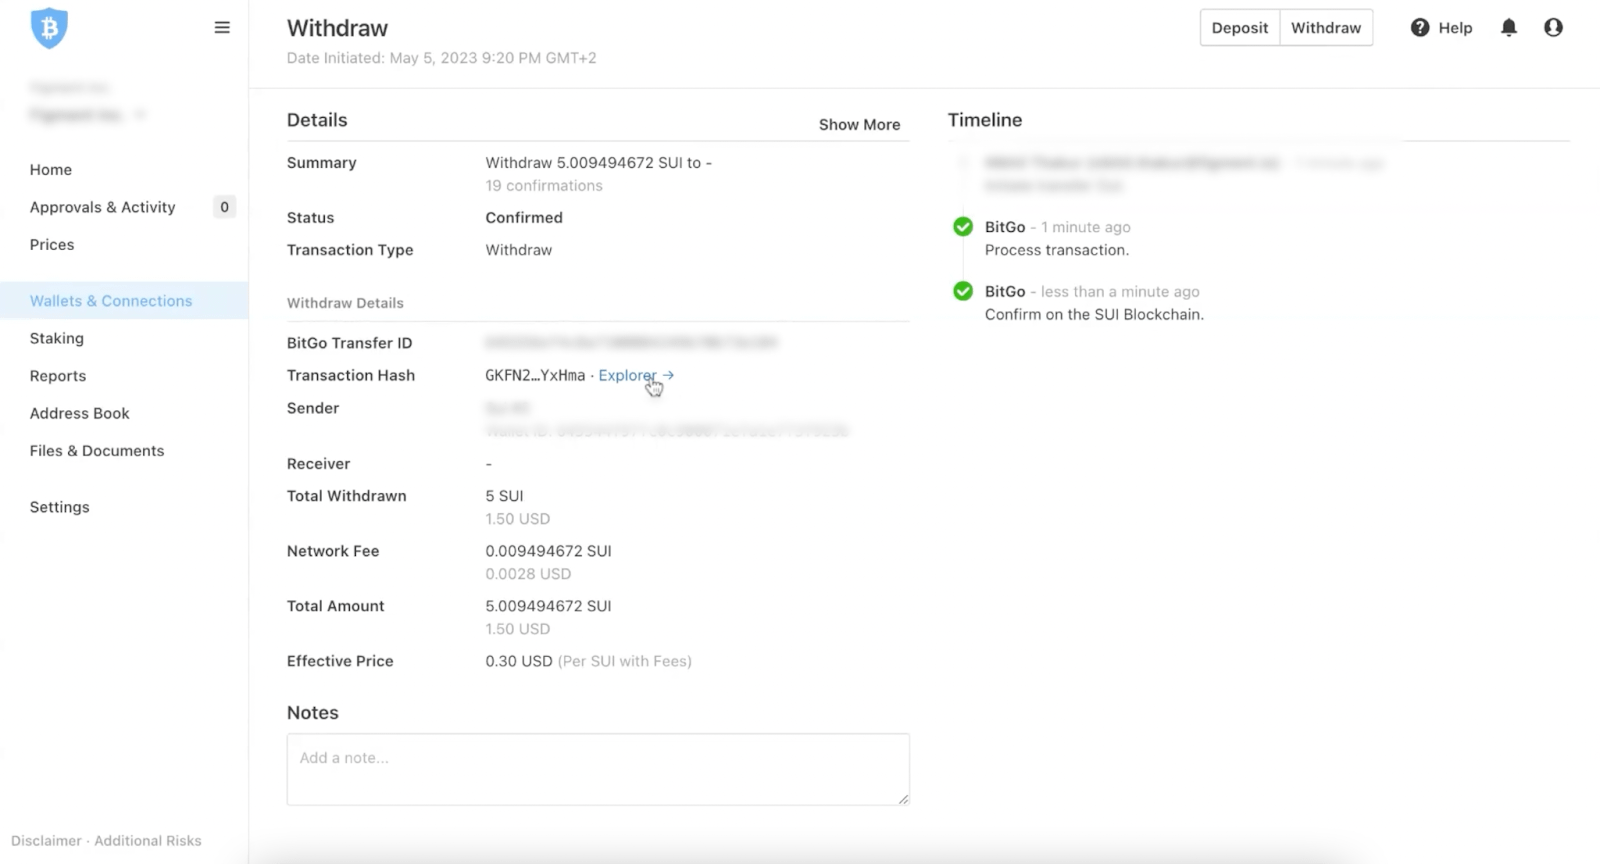Open the Home page
This screenshot has width=1600, height=864.
pyautogui.click(x=51, y=170)
